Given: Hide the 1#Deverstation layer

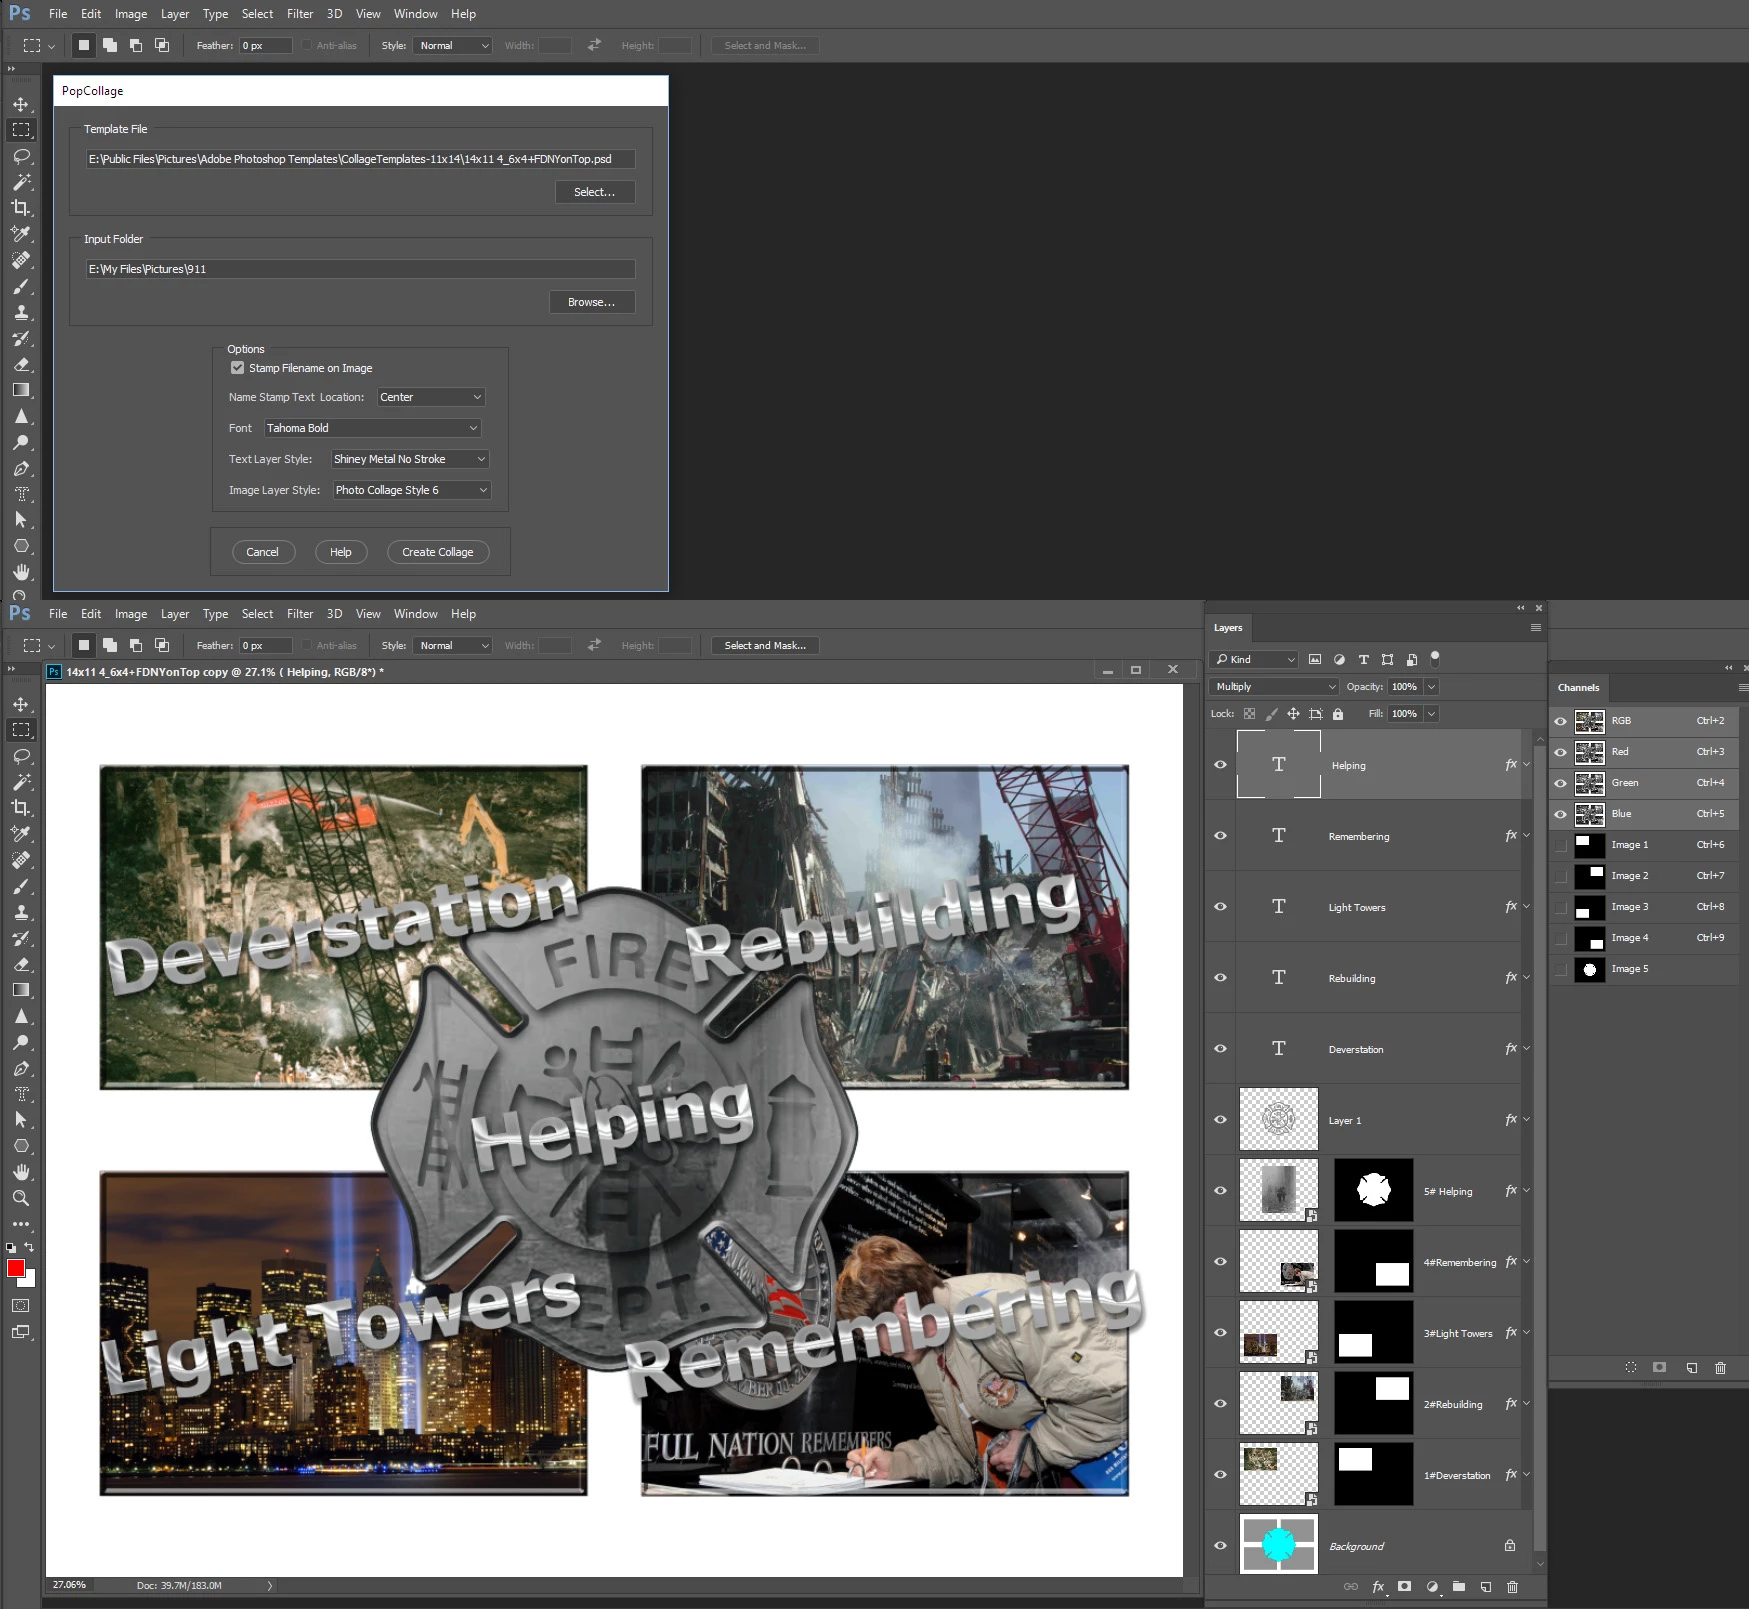Looking at the screenshot, I should 1220,1475.
